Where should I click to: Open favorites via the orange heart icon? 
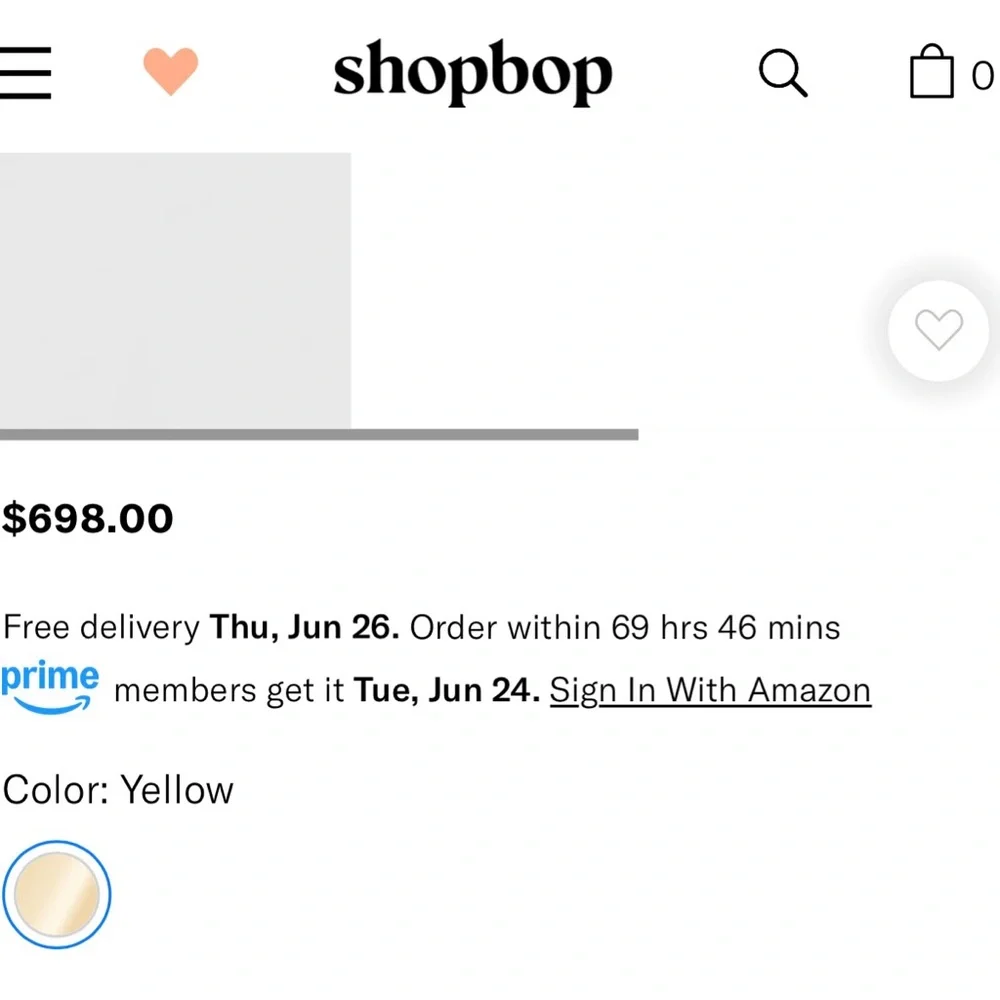(x=171, y=72)
